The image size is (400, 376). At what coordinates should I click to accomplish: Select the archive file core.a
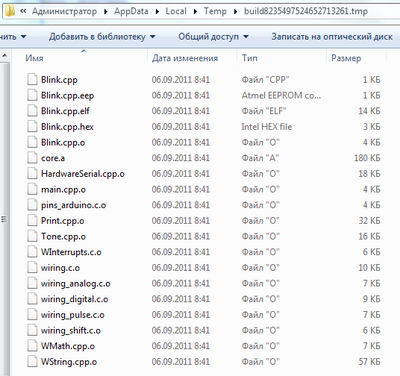53,158
